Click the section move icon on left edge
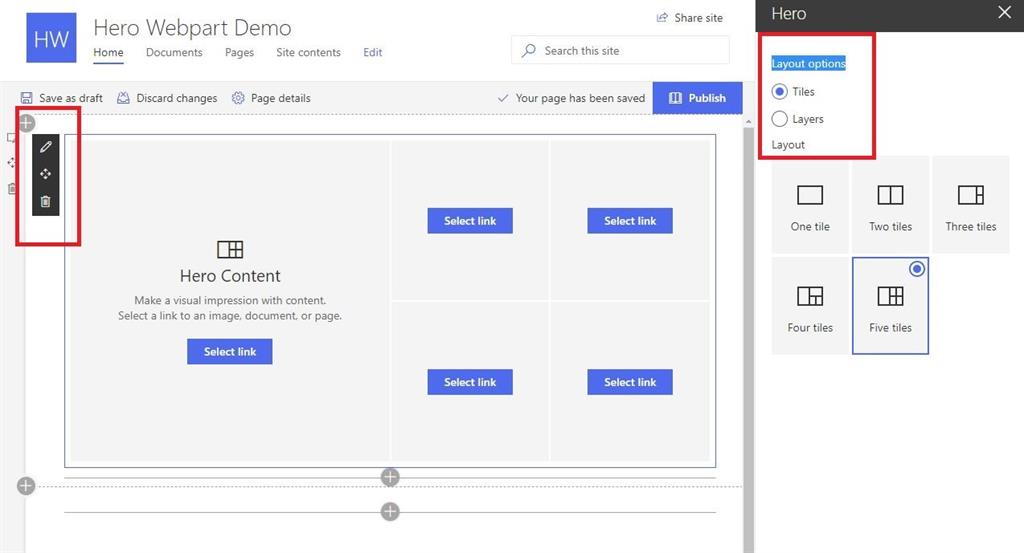 (11, 163)
